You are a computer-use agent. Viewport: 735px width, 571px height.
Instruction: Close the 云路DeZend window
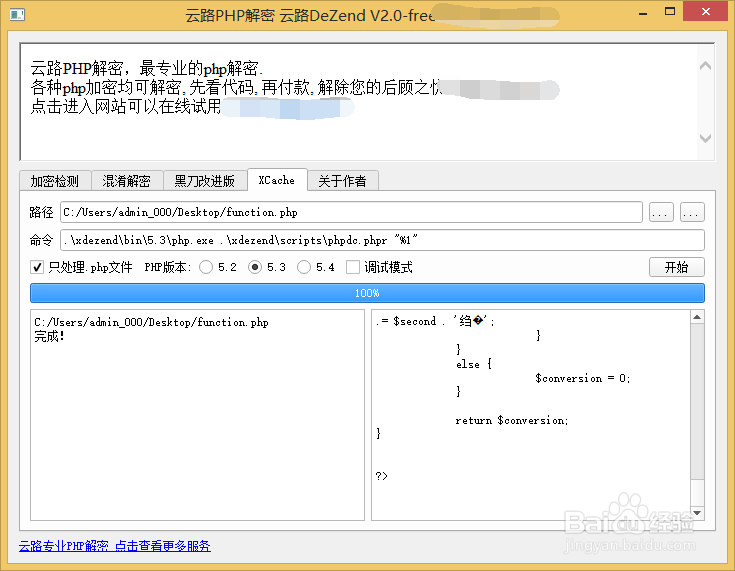[705, 12]
